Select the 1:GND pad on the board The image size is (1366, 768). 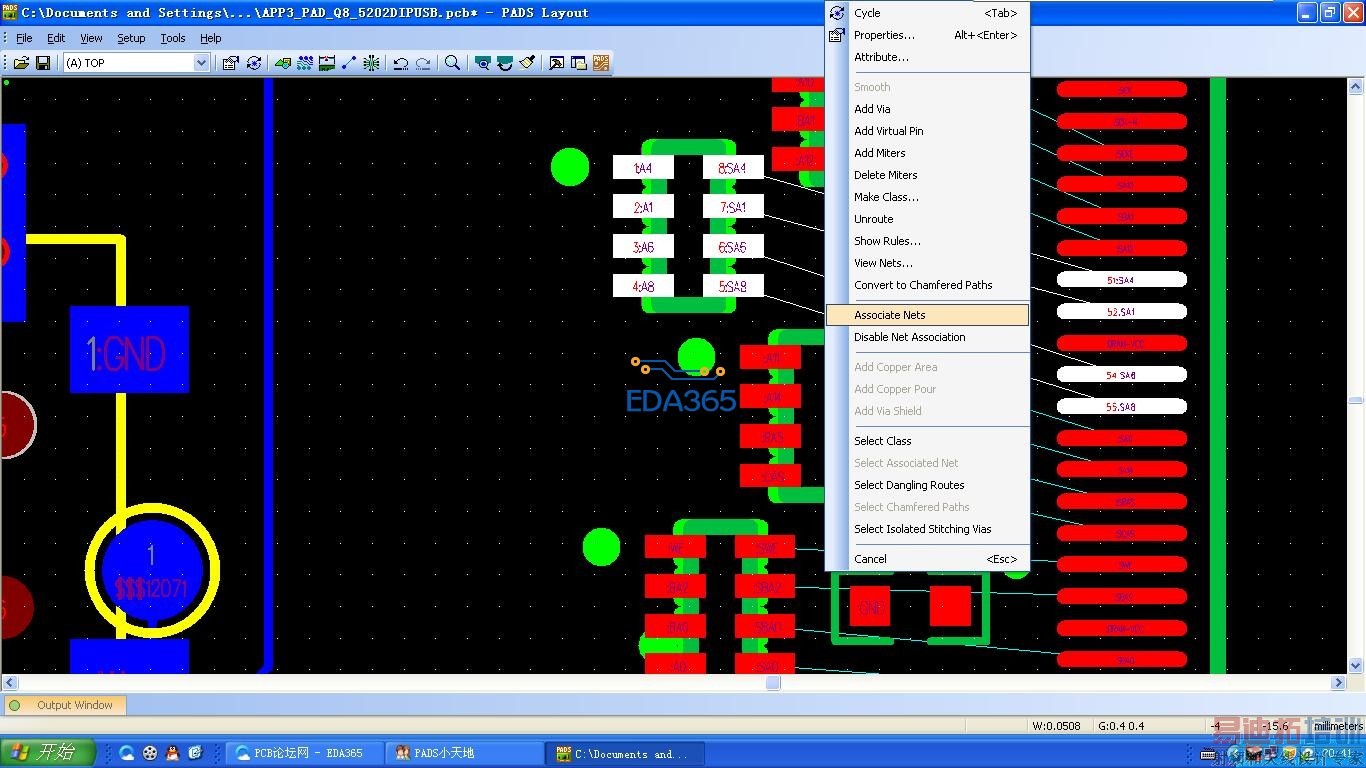coord(129,350)
